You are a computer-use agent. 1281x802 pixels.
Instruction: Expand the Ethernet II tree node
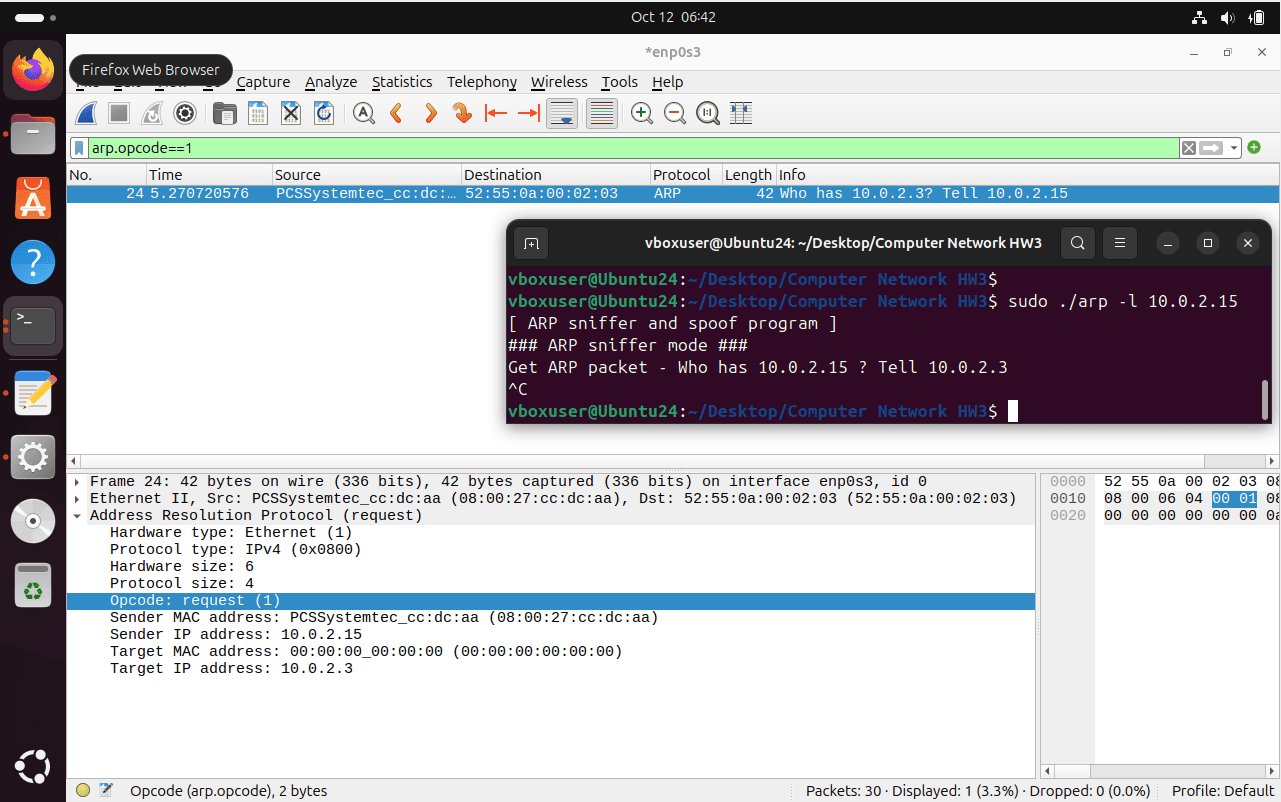point(77,499)
